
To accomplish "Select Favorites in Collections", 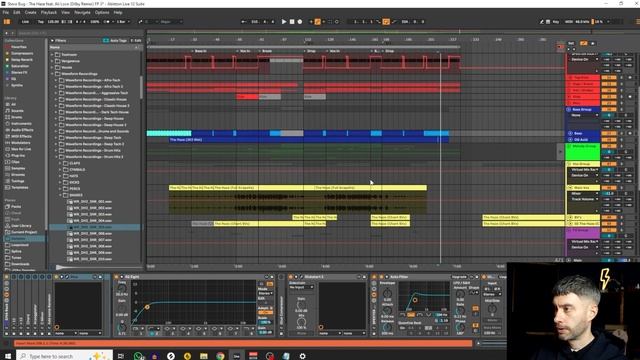I will (19, 47).
